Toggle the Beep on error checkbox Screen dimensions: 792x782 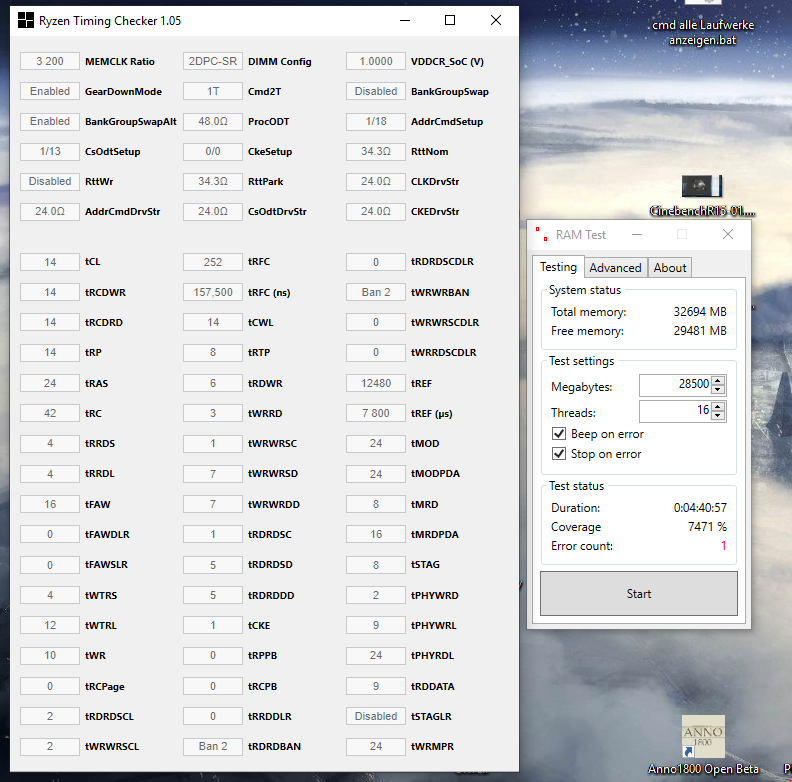559,433
